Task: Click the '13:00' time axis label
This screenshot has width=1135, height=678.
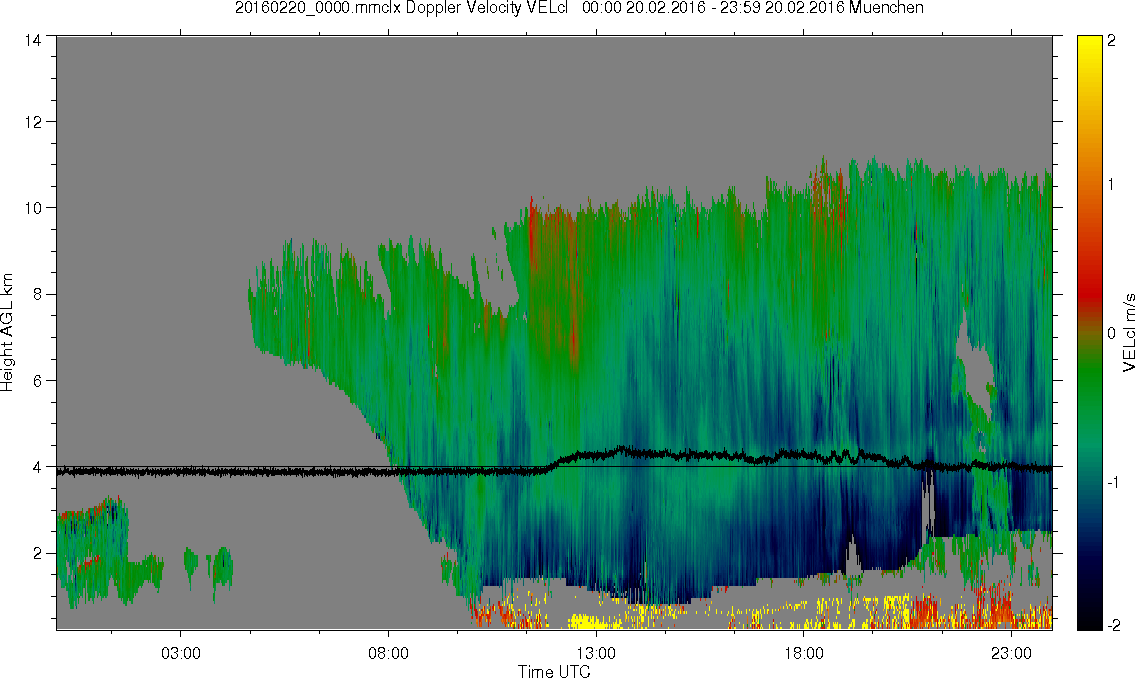Action: 596,654
